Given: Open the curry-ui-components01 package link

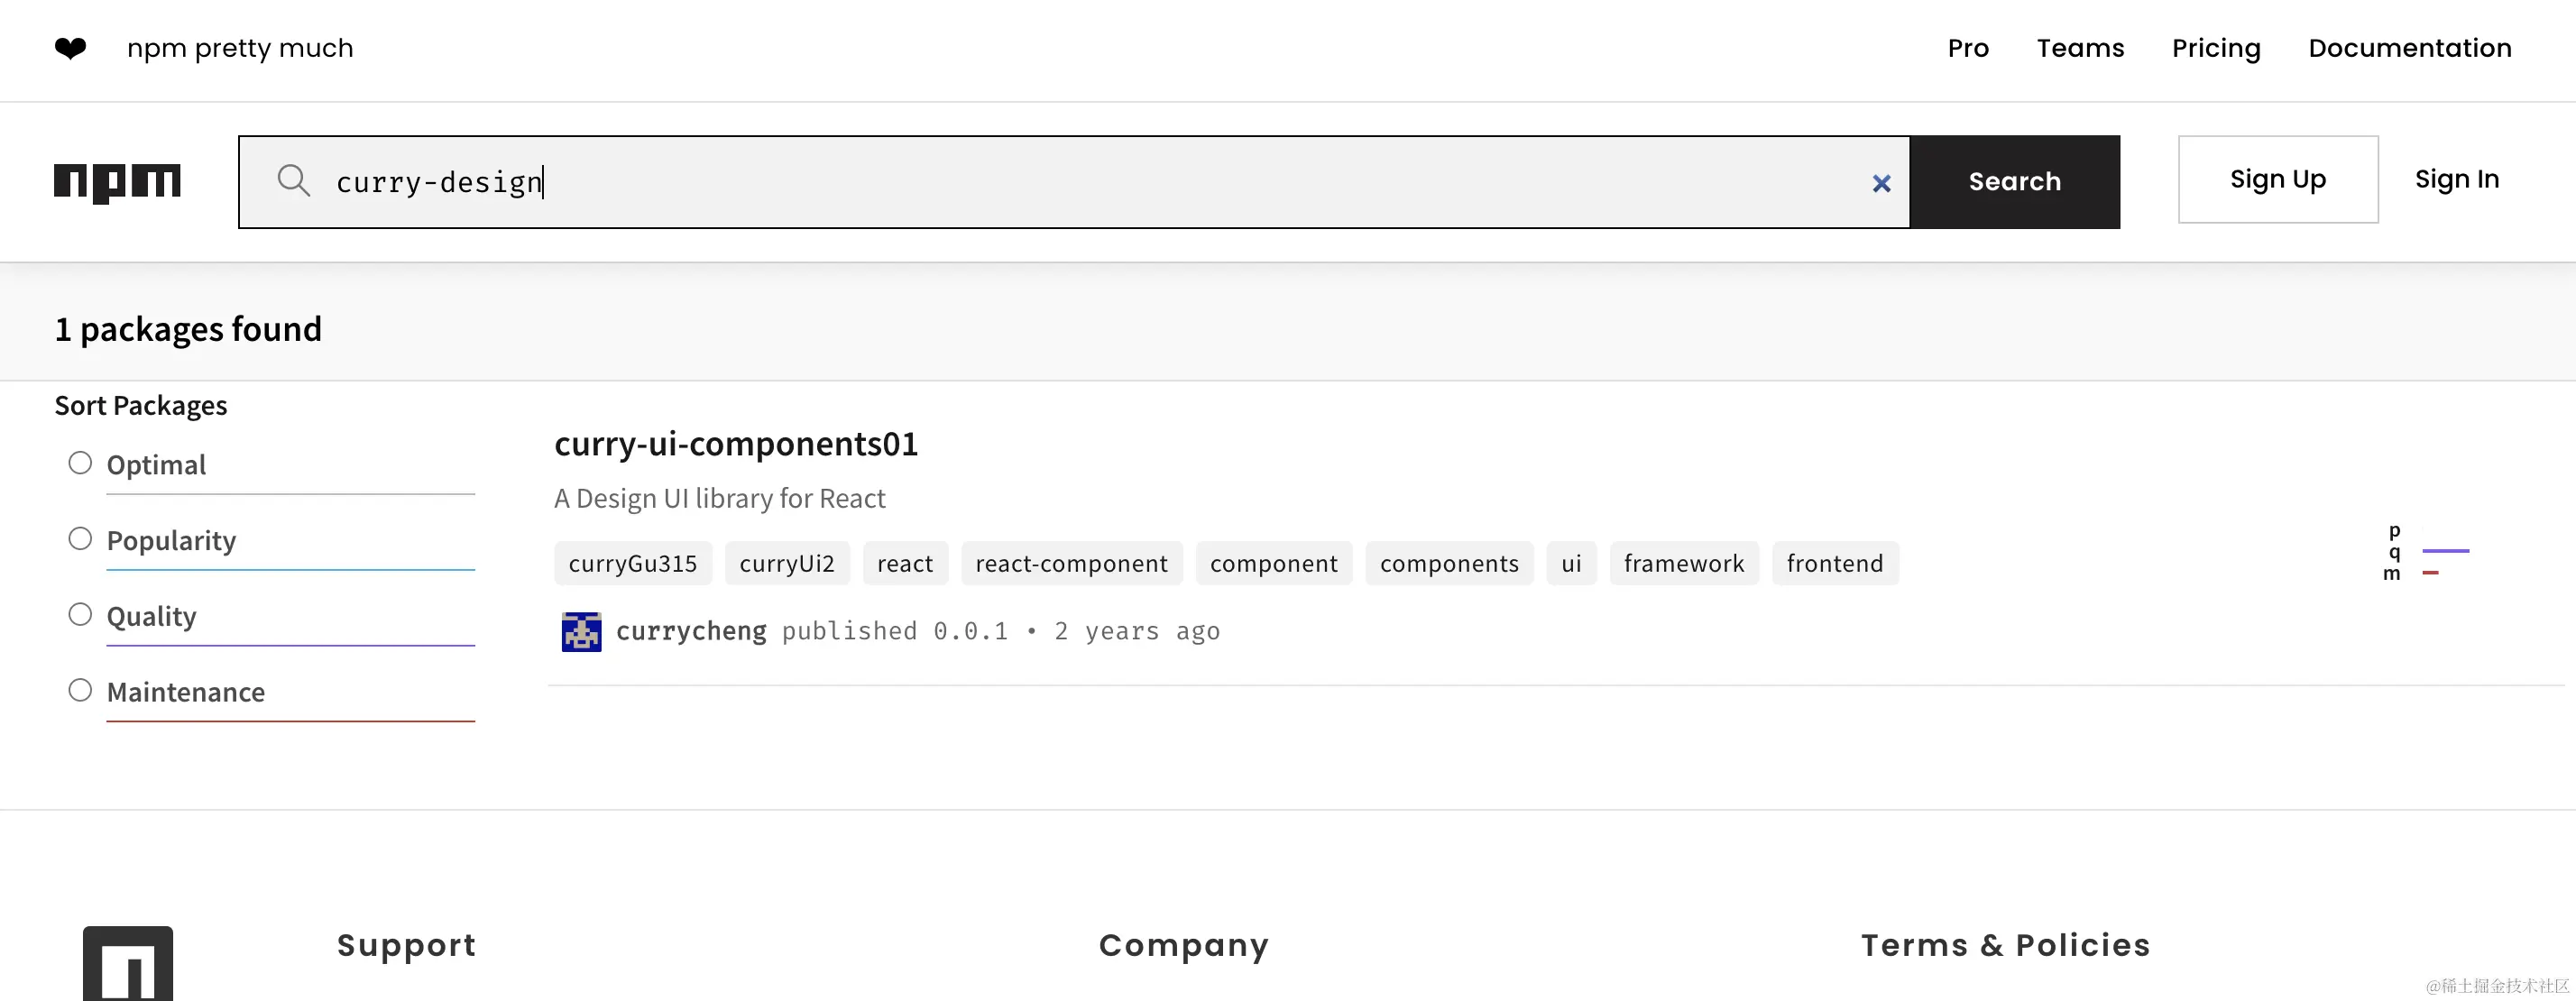Looking at the screenshot, I should (x=736, y=443).
